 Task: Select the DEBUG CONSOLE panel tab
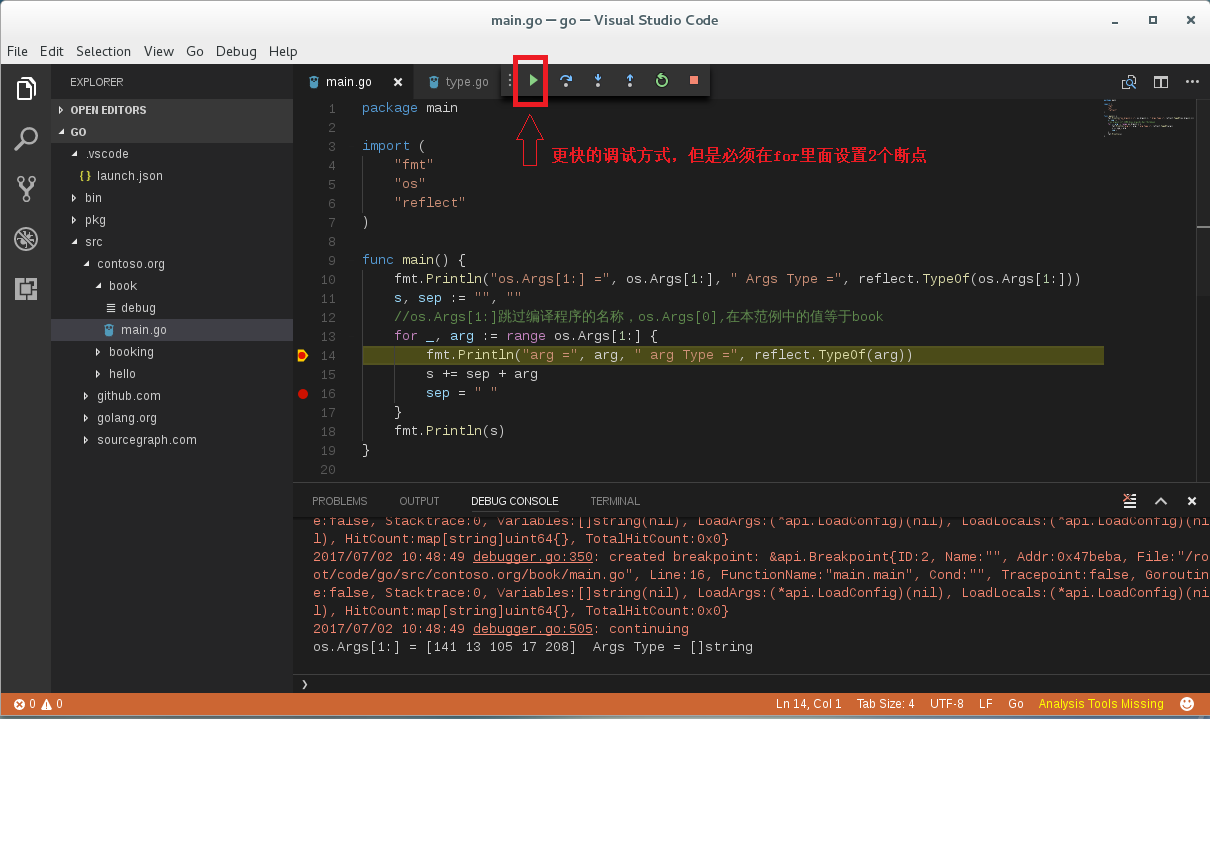514,501
